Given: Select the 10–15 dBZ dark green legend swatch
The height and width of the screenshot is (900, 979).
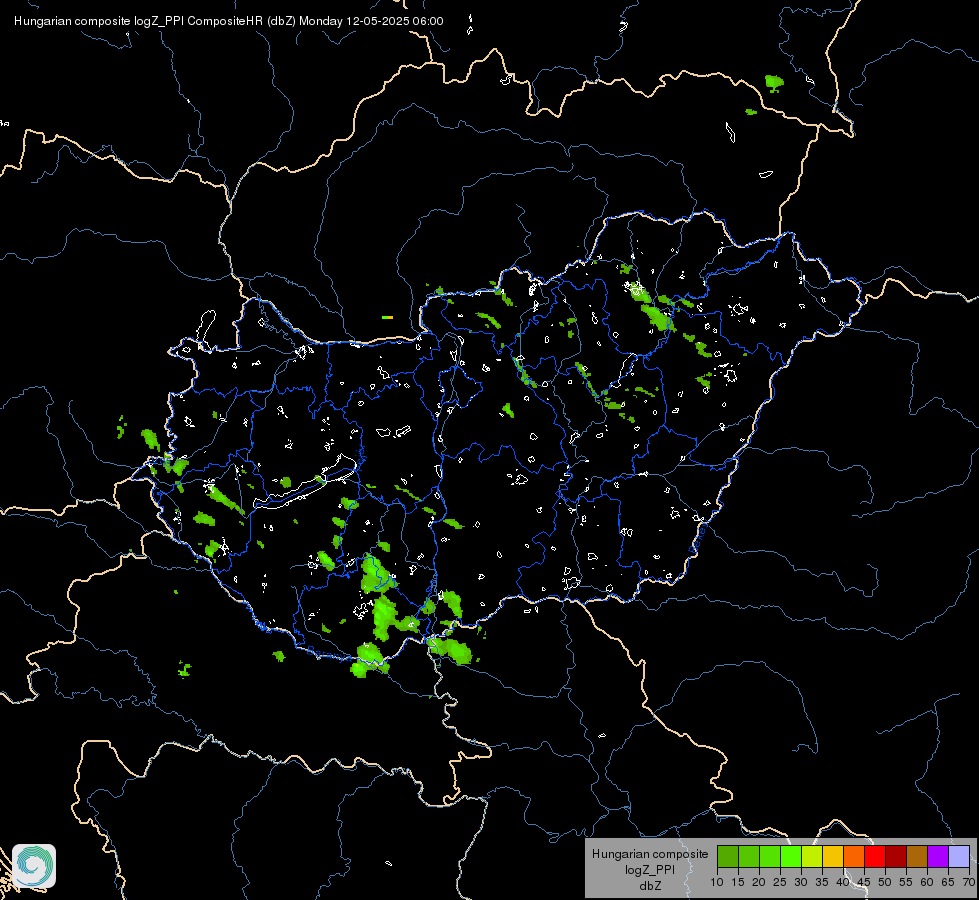Looking at the screenshot, I should (728, 856).
